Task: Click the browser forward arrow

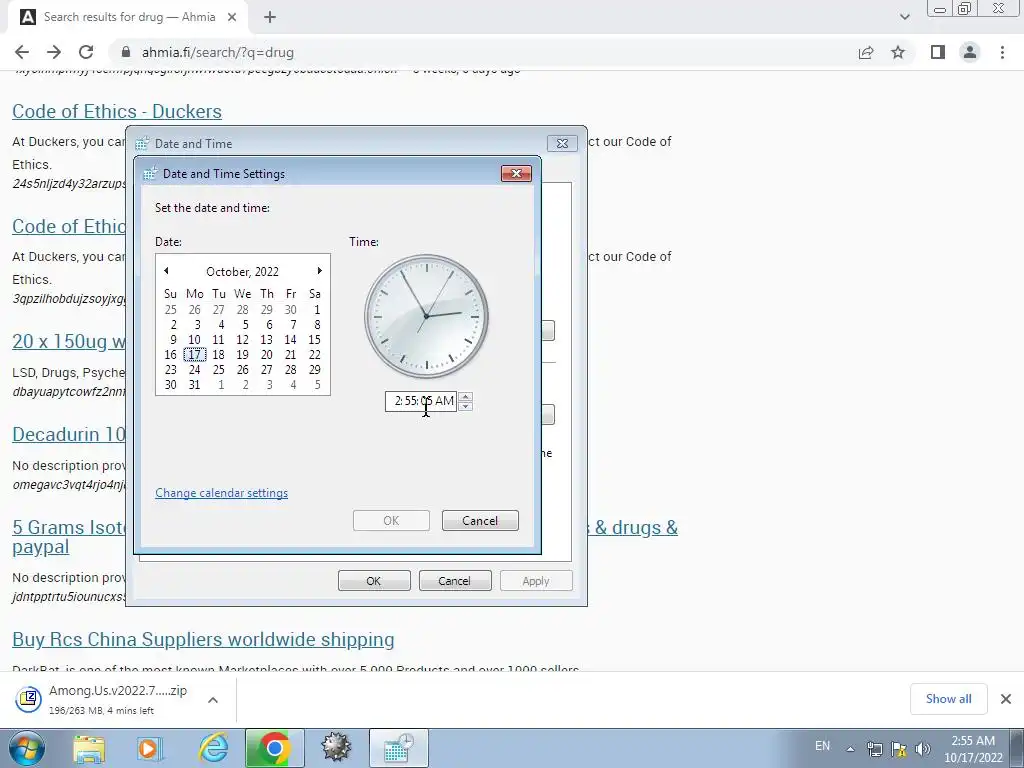Action: (54, 52)
